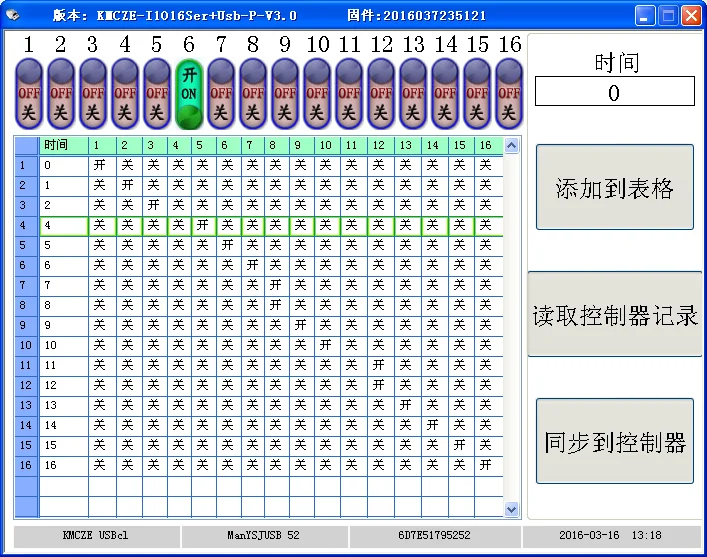This screenshot has height=557, width=707.
Task: Click status bar ID 6D7E51795252
Action: tap(434, 535)
